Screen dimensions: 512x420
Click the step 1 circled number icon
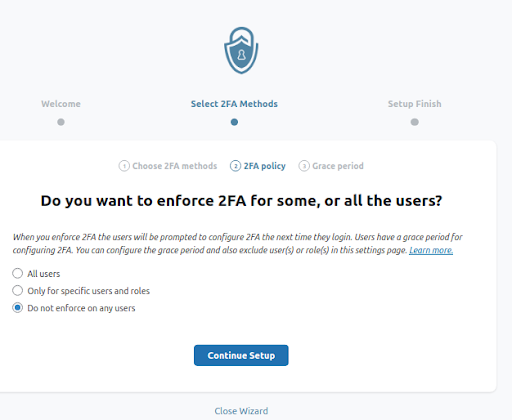click(124, 166)
